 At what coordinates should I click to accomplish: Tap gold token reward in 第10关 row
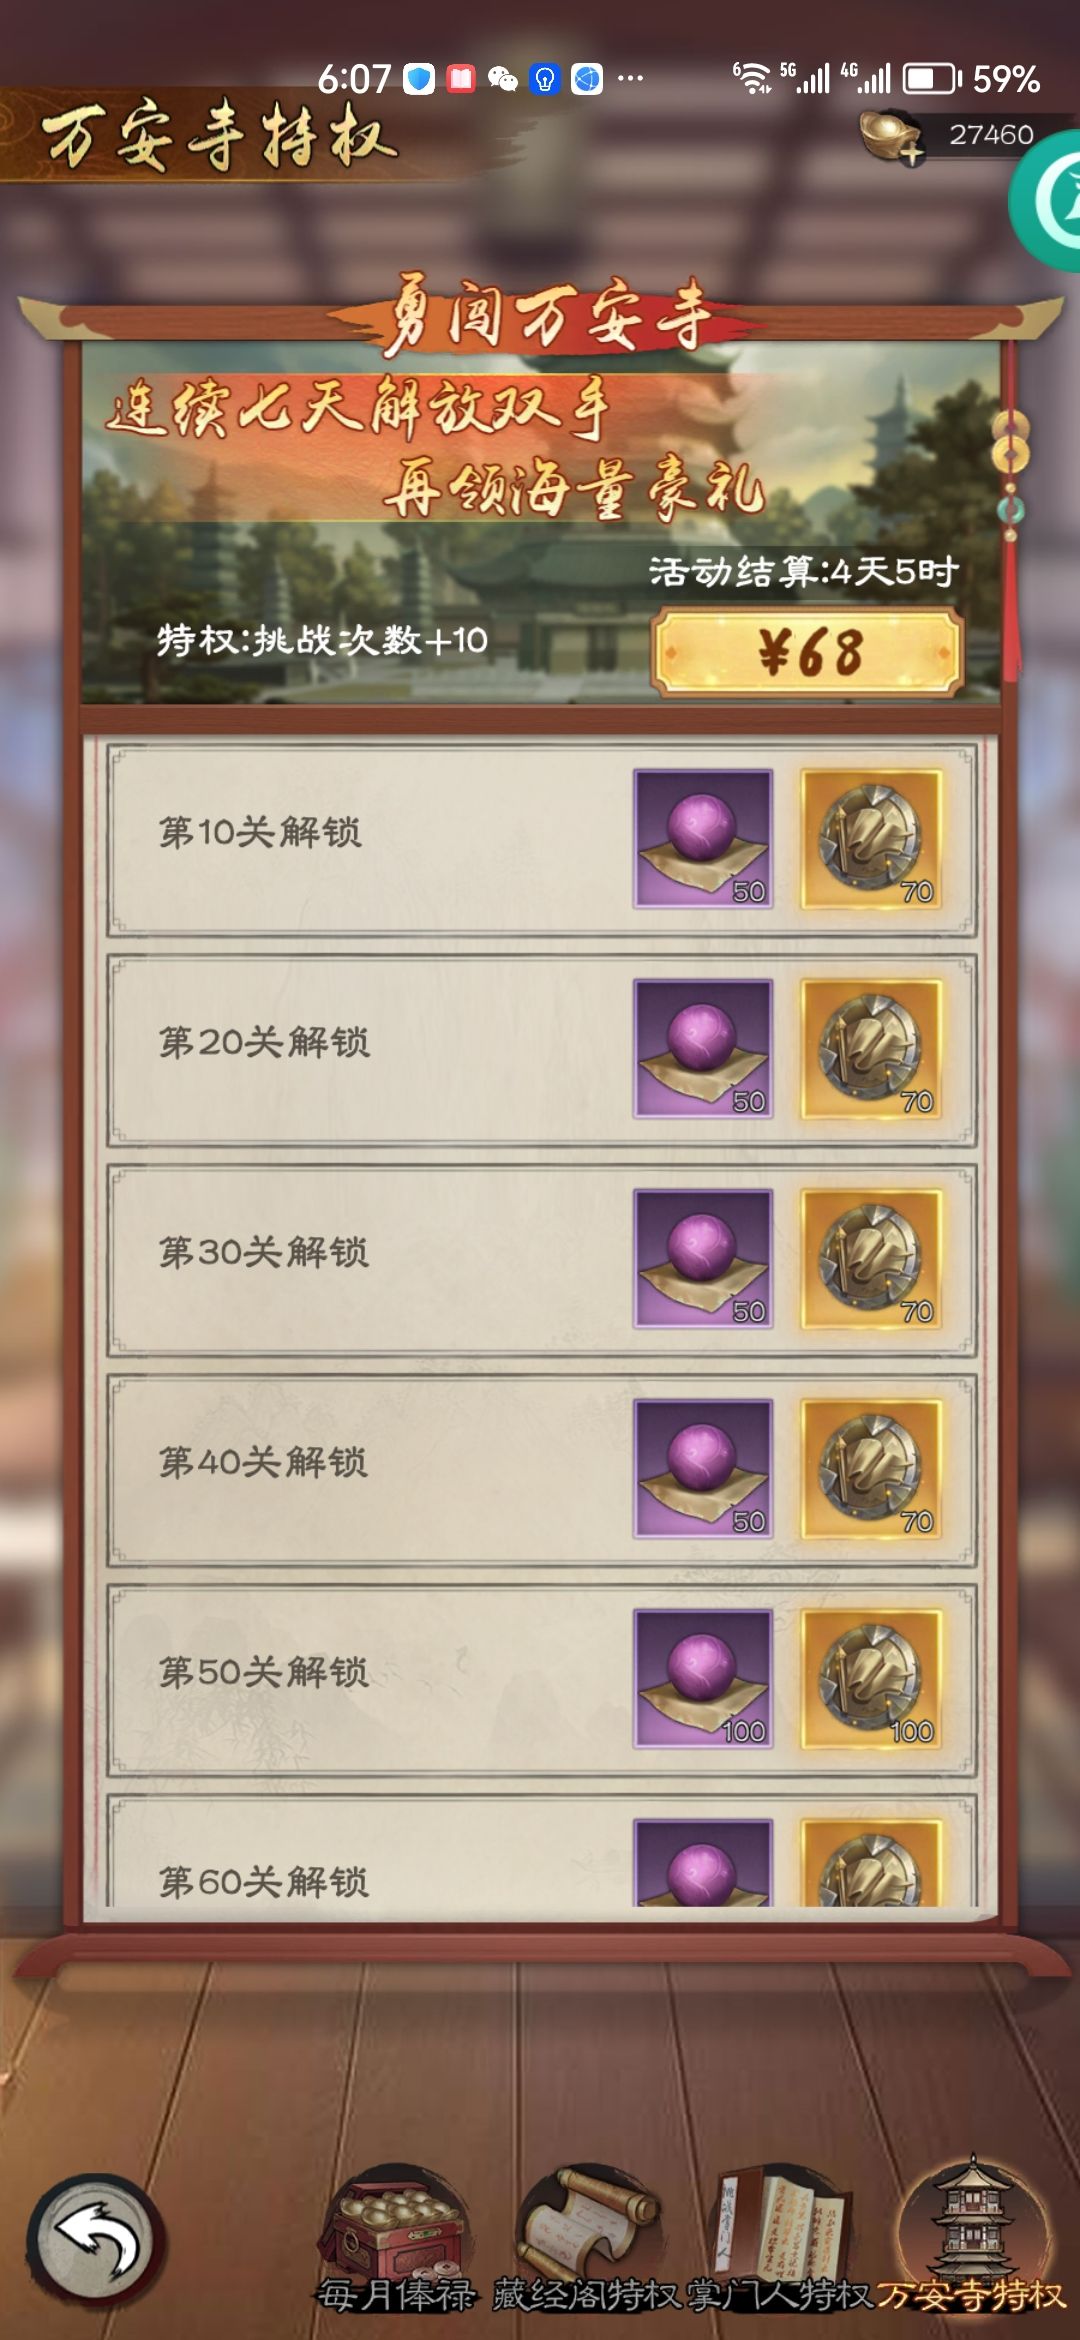click(871, 839)
